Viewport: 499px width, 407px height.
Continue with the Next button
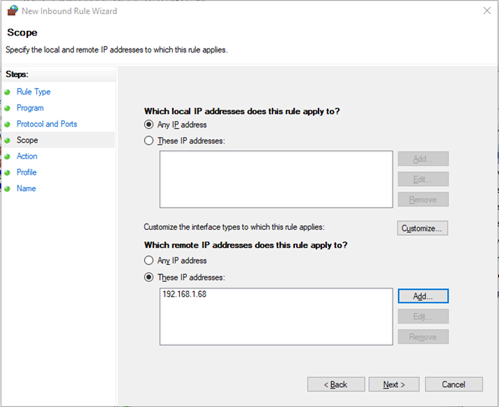click(394, 384)
